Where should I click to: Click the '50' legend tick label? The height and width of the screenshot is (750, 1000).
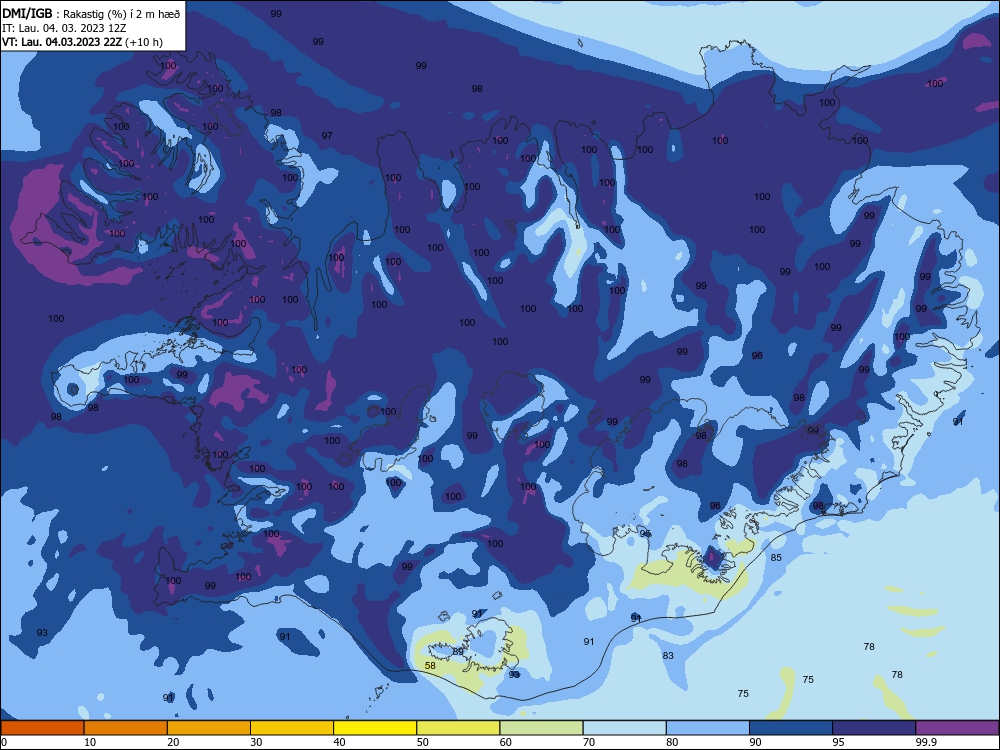click(423, 742)
